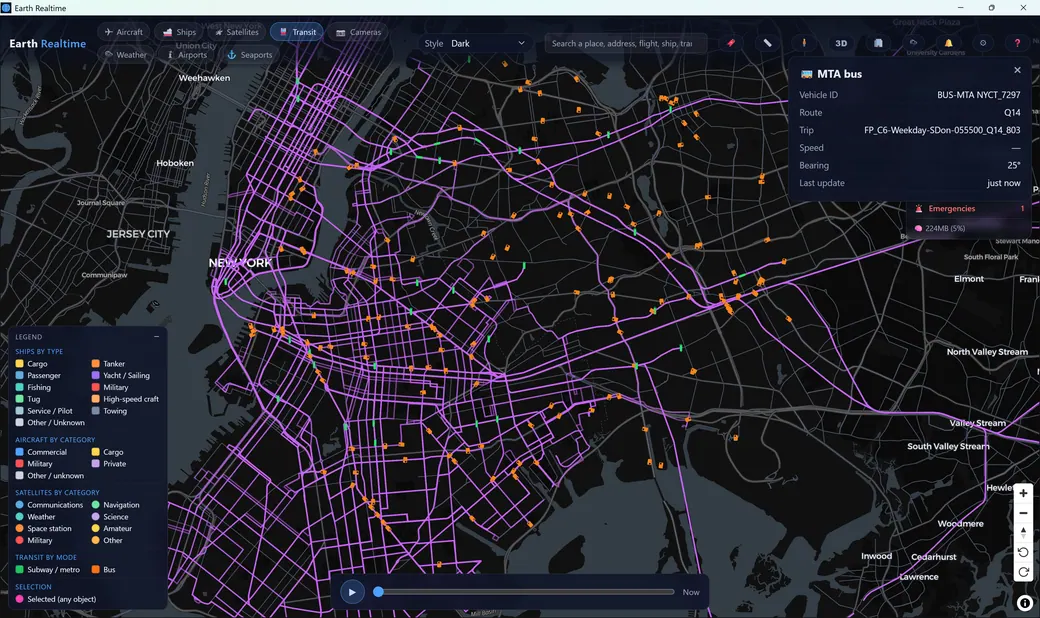Toggle the Airports layer pill
The width and height of the screenshot is (1040, 618).
pyautogui.click(x=187, y=55)
